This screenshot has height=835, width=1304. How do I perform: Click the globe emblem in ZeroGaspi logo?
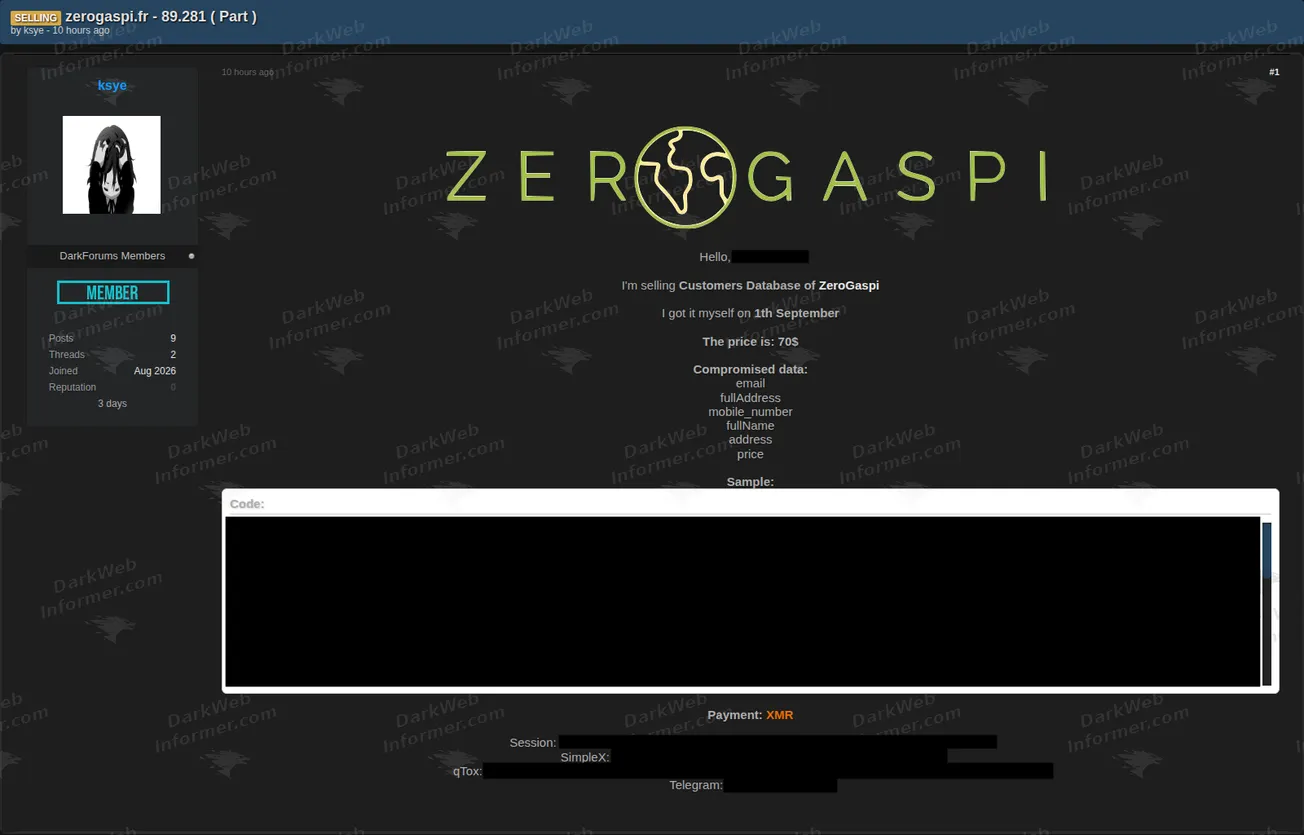coord(685,178)
